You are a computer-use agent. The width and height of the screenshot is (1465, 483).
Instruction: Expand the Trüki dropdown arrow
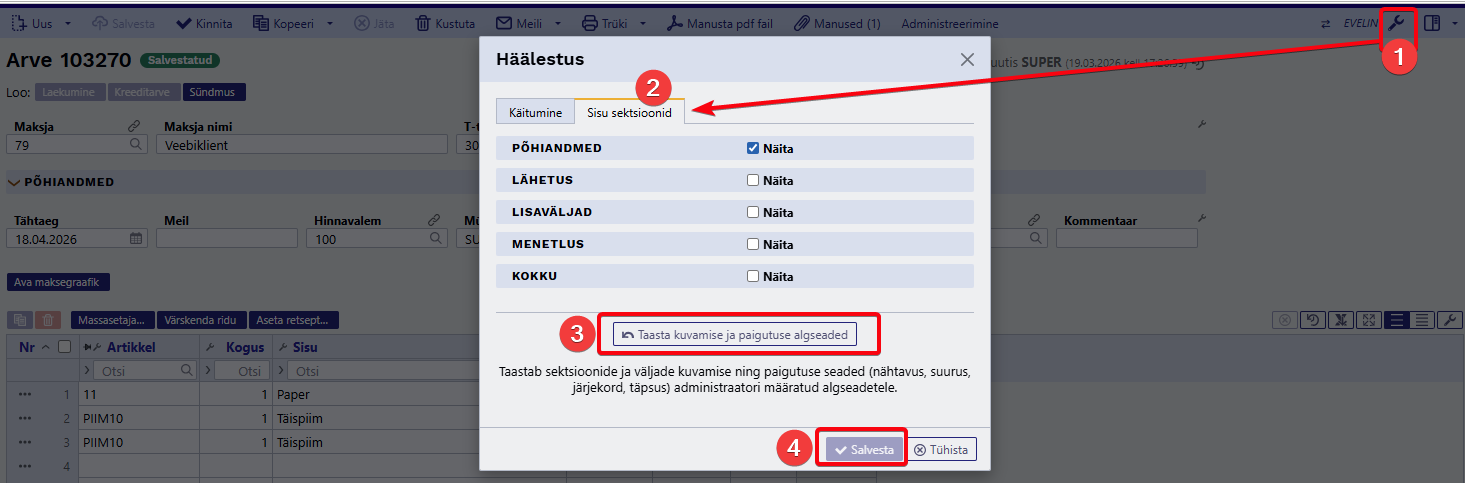pyautogui.click(x=643, y=23)
